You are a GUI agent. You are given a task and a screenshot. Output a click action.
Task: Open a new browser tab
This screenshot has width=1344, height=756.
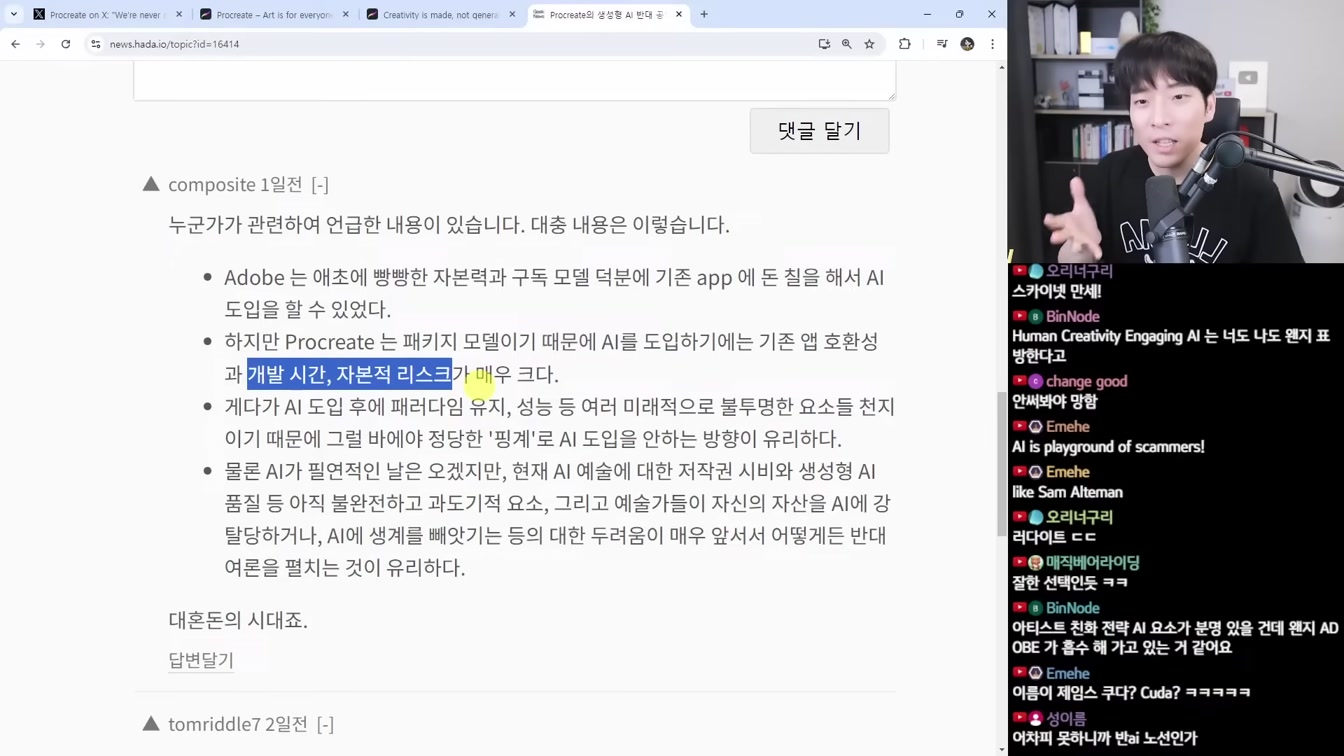[x=704, y=15]
